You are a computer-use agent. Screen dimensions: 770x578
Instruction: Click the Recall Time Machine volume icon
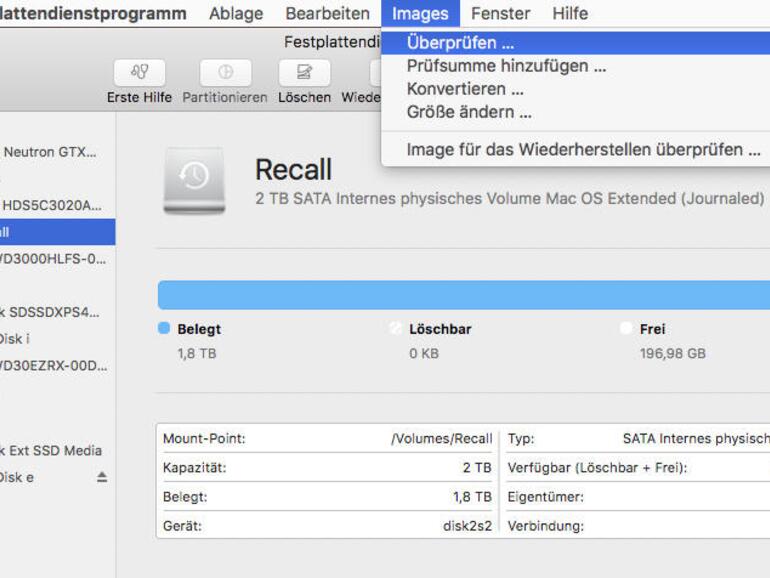point(194,180)
